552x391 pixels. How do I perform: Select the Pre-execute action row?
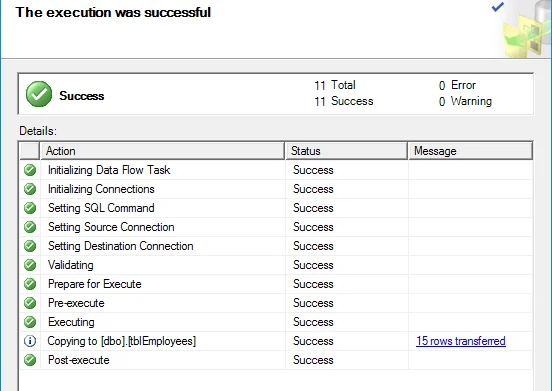point(276,303)
